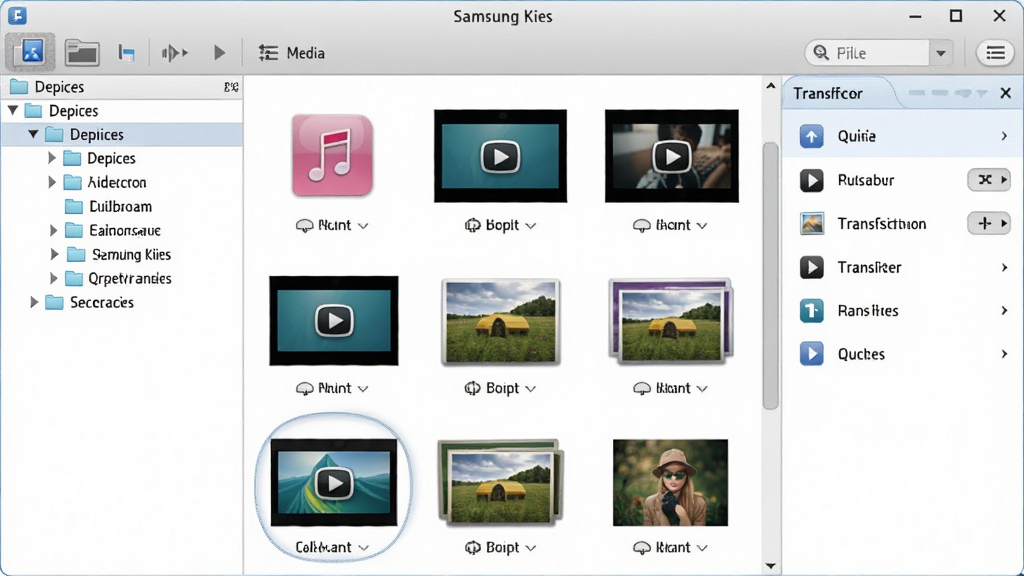Close the Transffcor panel
The width and height of the screenshot is (1024, 576).
pos(1006,93)
